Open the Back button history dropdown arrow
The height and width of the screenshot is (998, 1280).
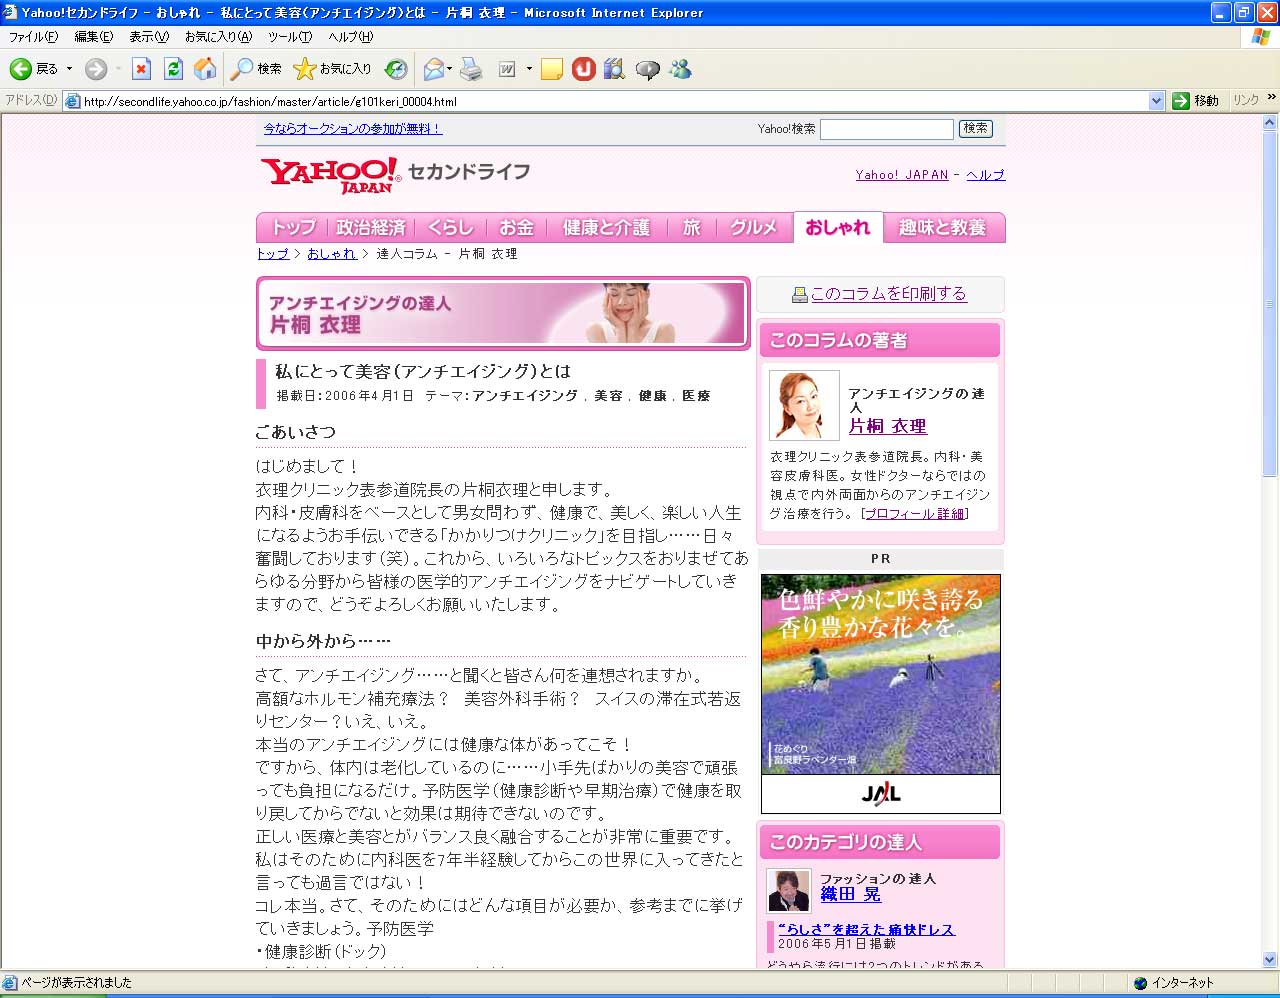point(69,69)
